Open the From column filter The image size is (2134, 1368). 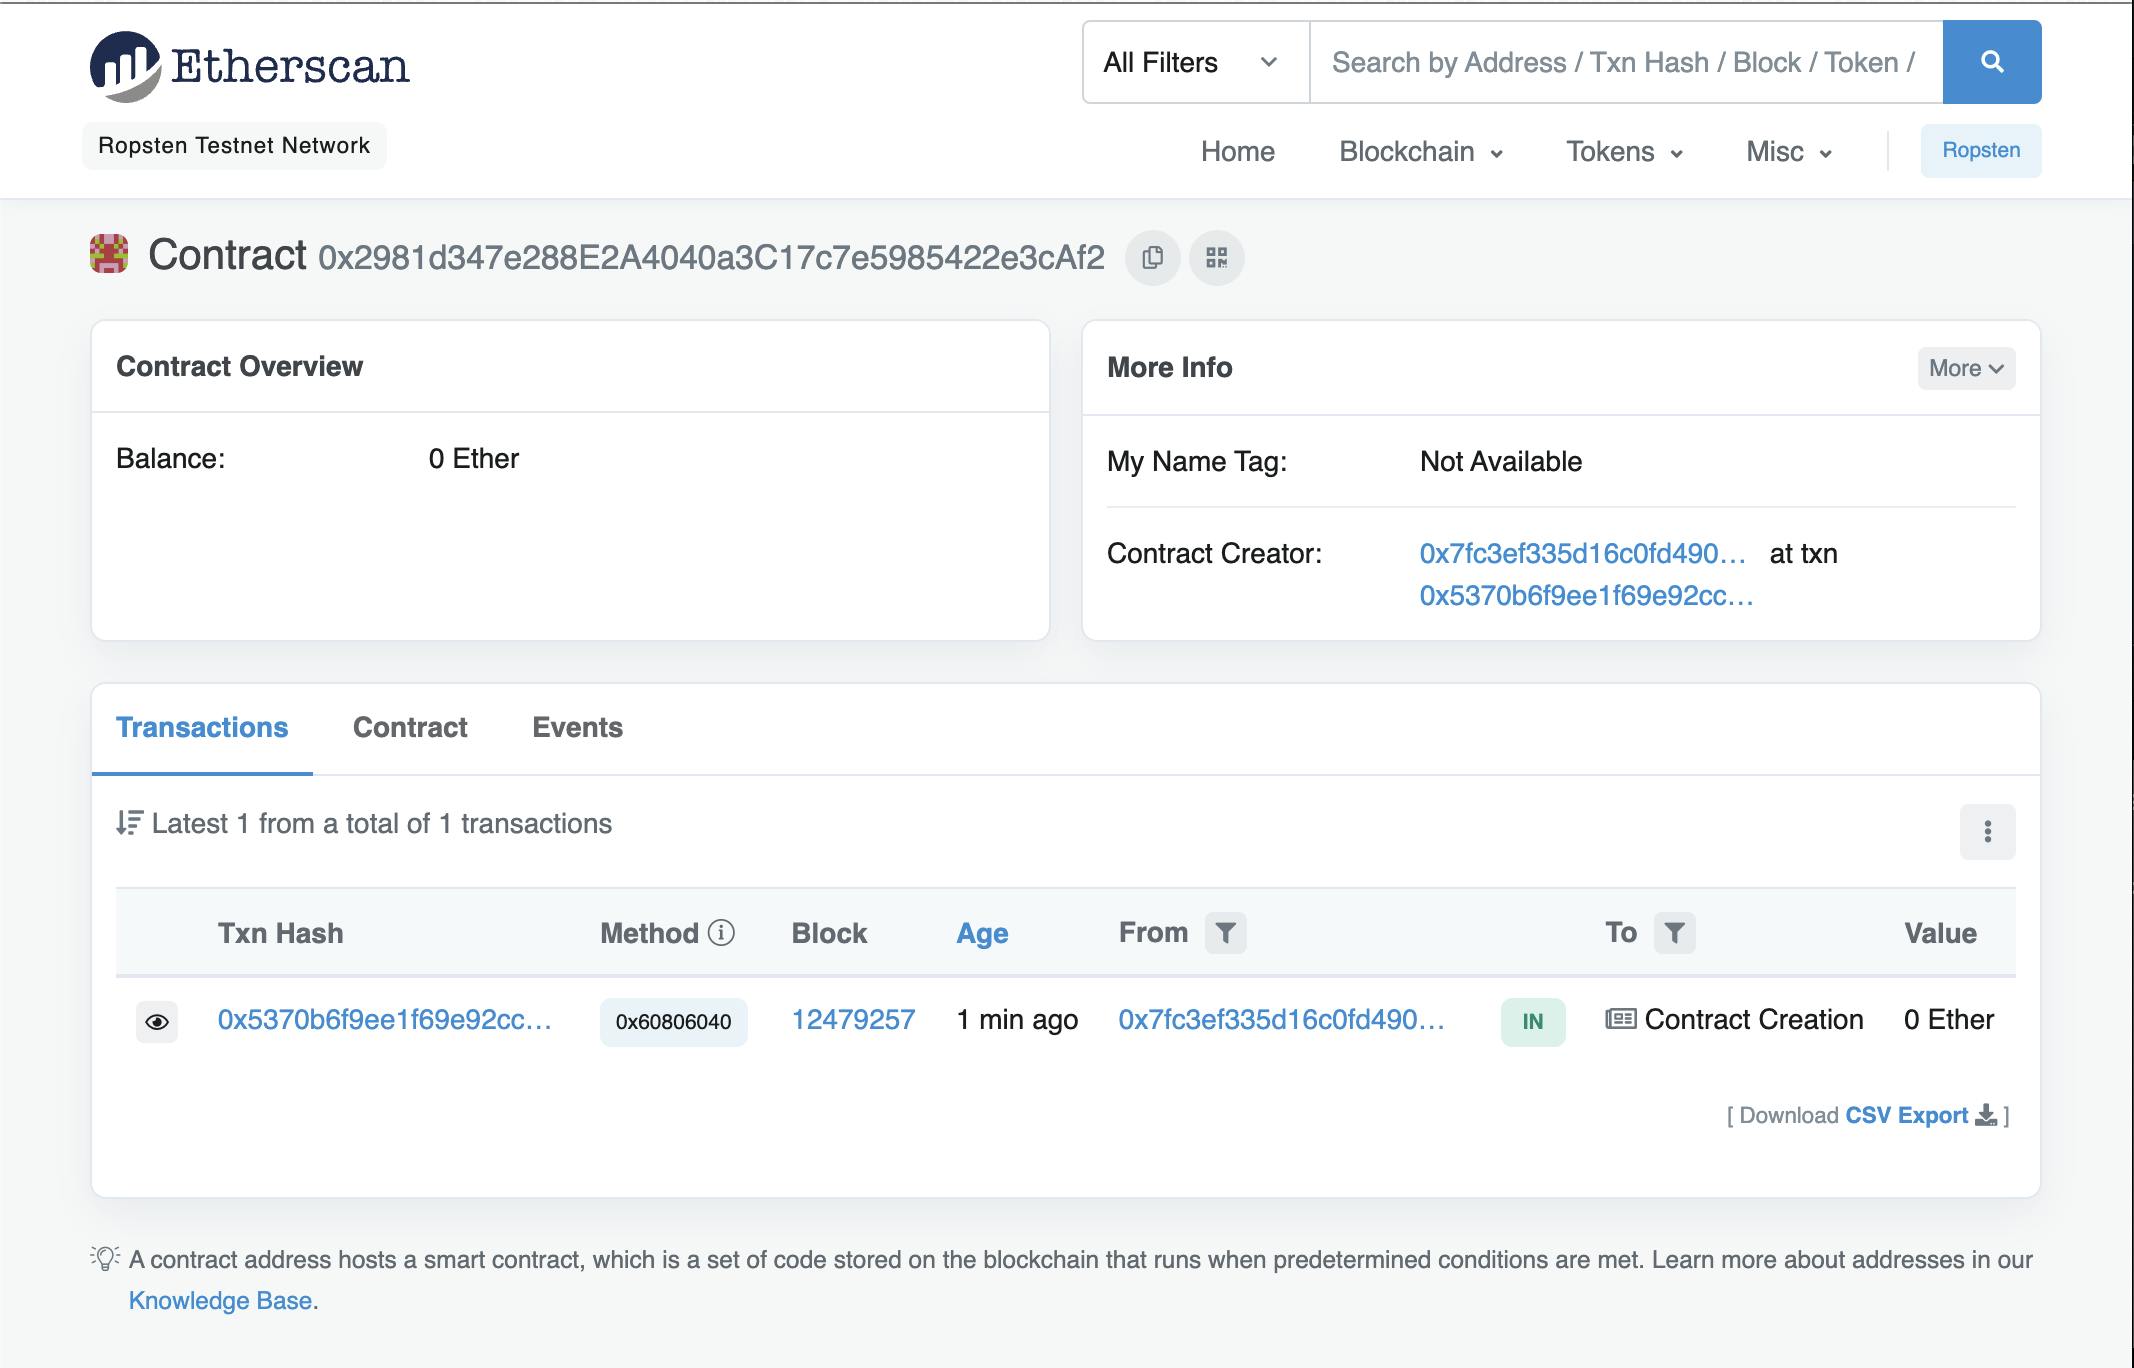1227,932
